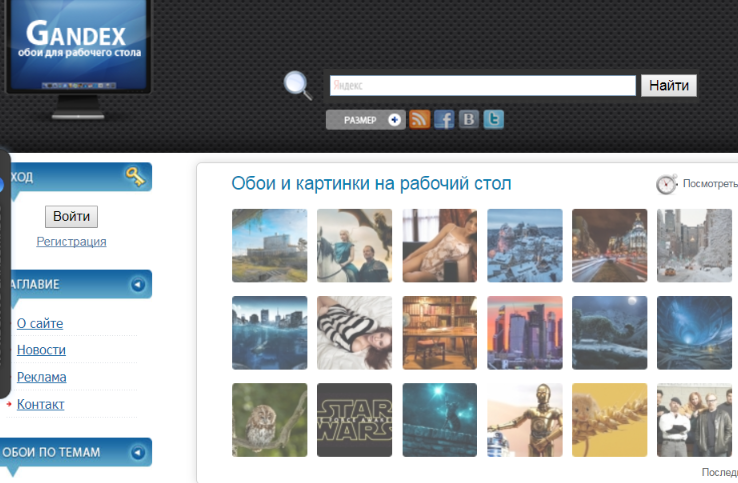
Task: Click the golden key login icon
Action: coord(135,177)
